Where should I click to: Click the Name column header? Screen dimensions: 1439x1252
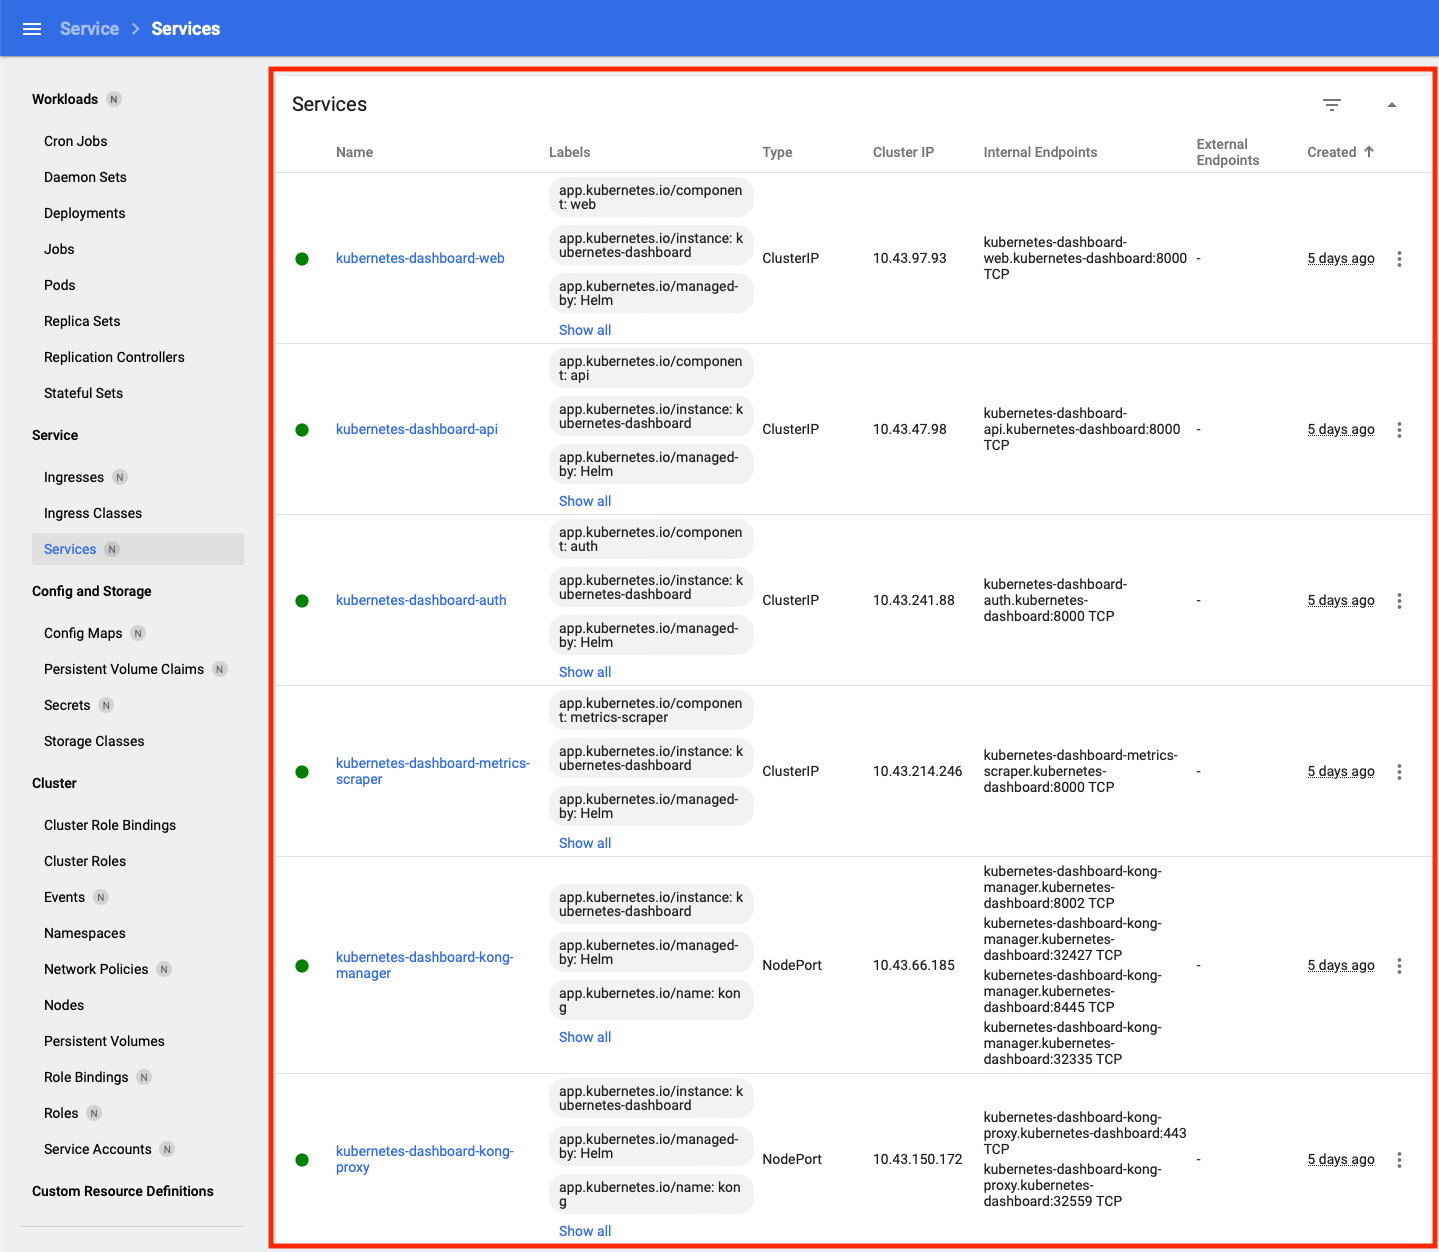coord(354,152)
